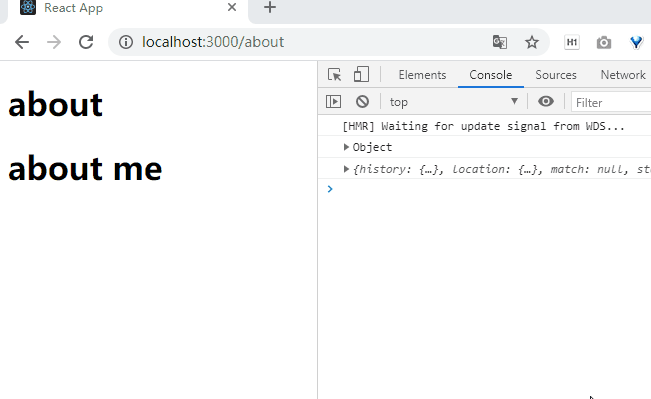This screenshot has height=399, width=651.
Task: Go back with the browser back arrow
Action: click(x=22, y=42)
